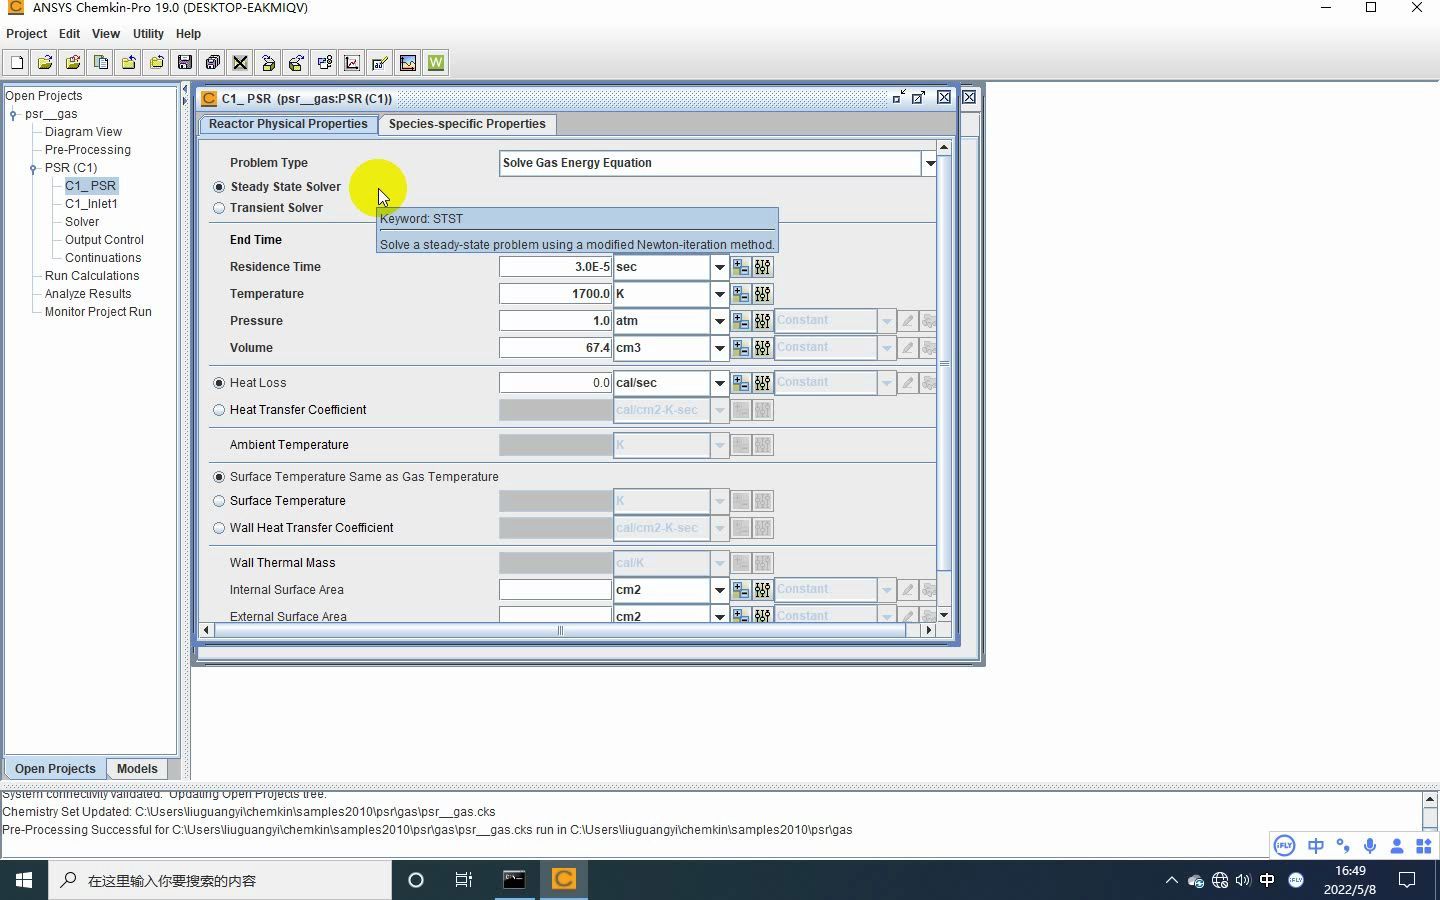
Task: Click the sliders icon in the Pressure row
Action: (x=763, y=321)
